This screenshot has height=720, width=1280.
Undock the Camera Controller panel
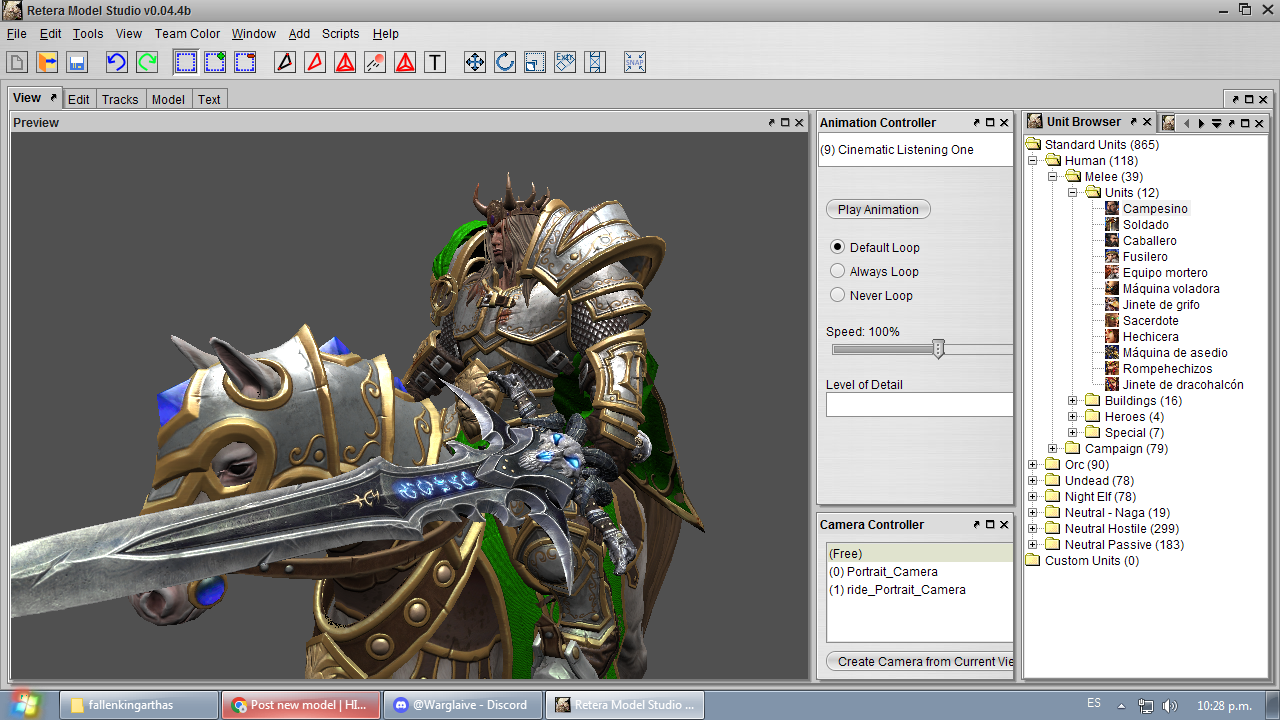pyautogui.click(x=977, y=524)
